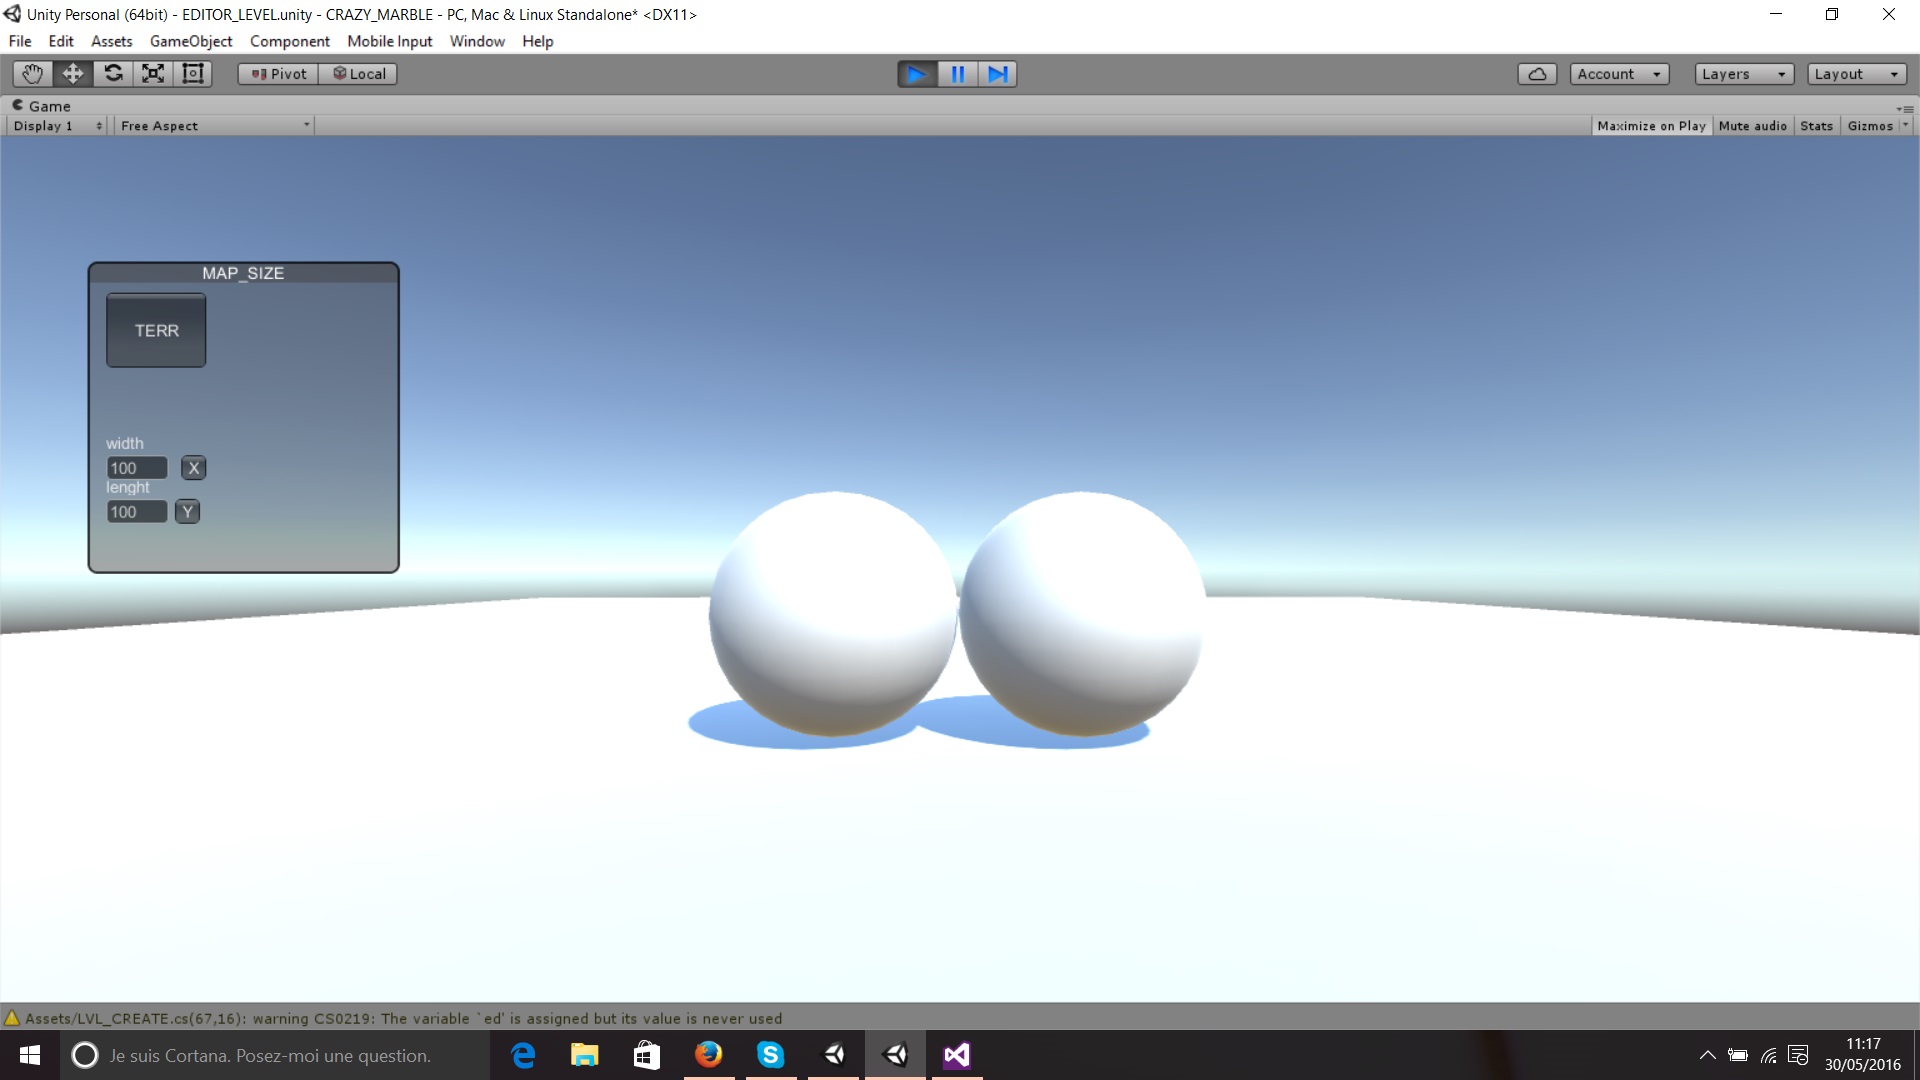The width and height of the screenshot is (1920, 1080).
Task: Toggle Maximize on Play
Action: point(1651,126)
